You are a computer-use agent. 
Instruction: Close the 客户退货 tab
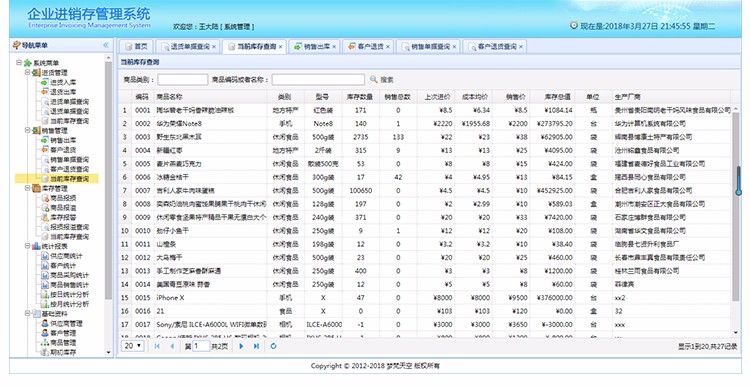388,47
